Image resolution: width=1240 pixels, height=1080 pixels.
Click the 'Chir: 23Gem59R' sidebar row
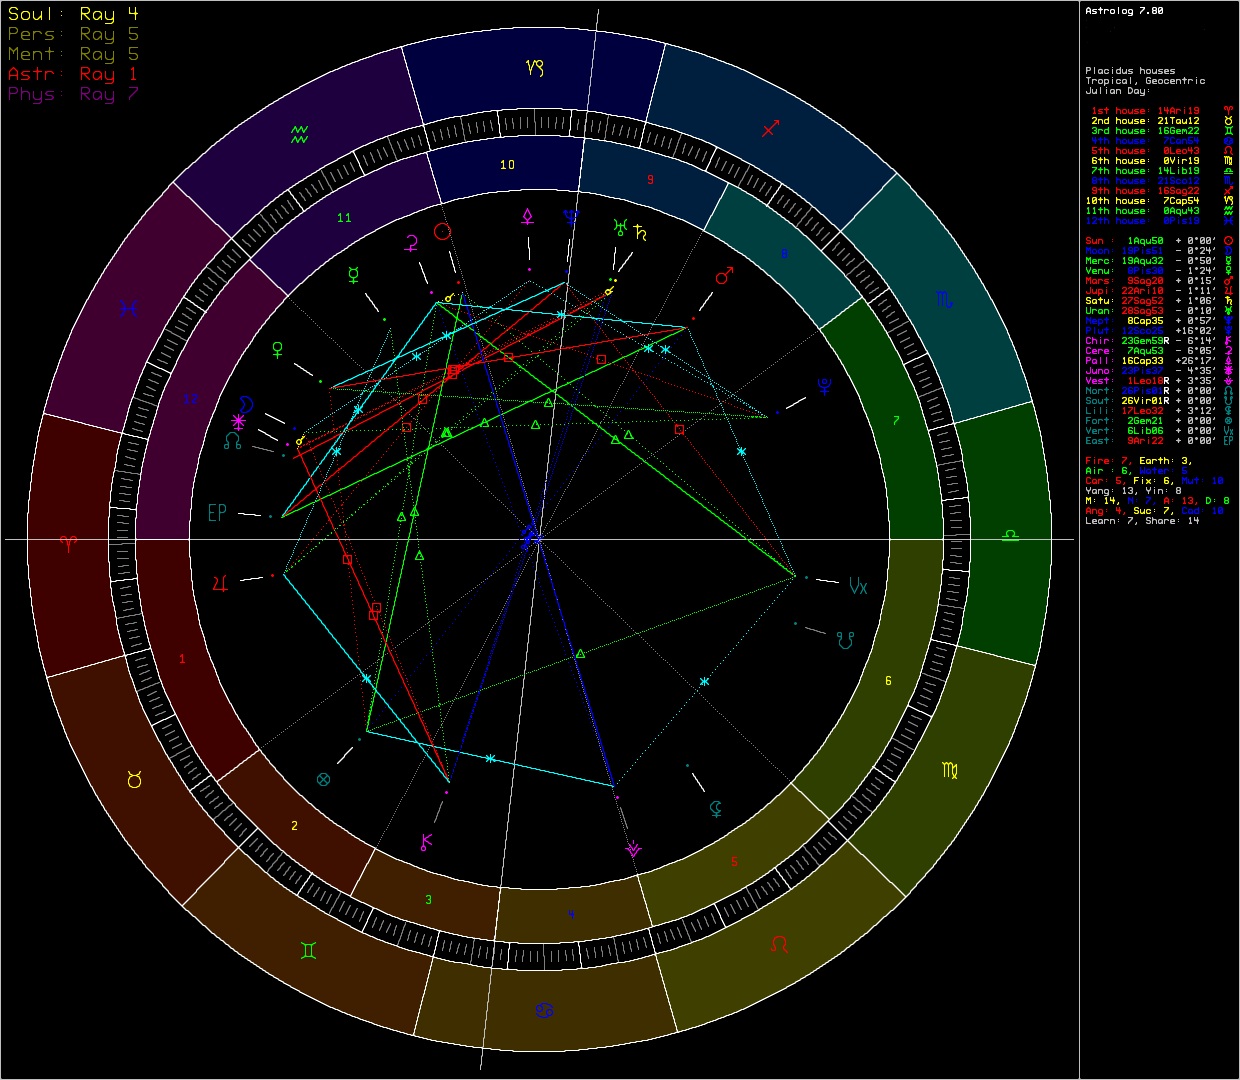pyautogui.click(x=1161, y=341)
